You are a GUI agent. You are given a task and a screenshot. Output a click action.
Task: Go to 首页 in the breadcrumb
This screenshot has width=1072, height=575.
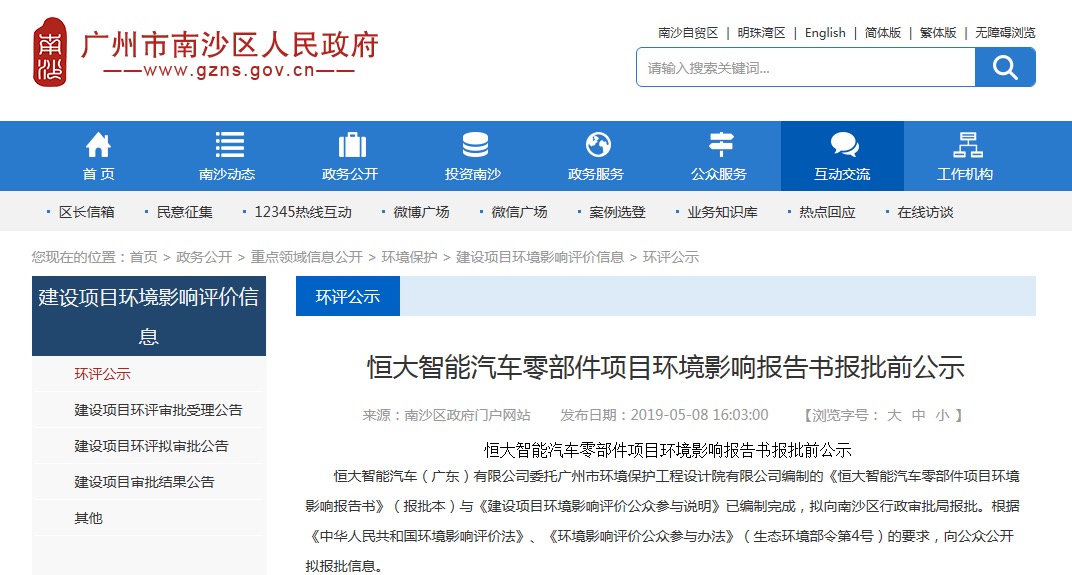pos(144,257)
